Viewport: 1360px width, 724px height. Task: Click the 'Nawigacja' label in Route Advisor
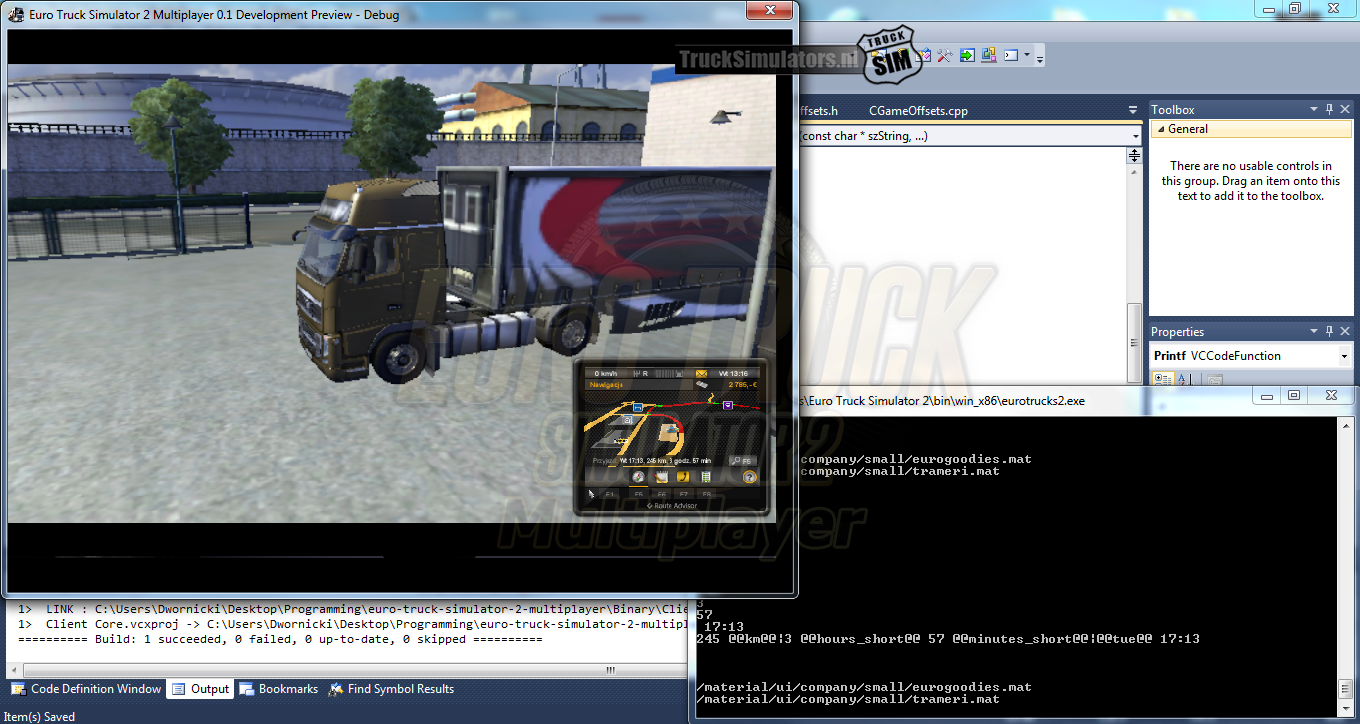(608, 384)
